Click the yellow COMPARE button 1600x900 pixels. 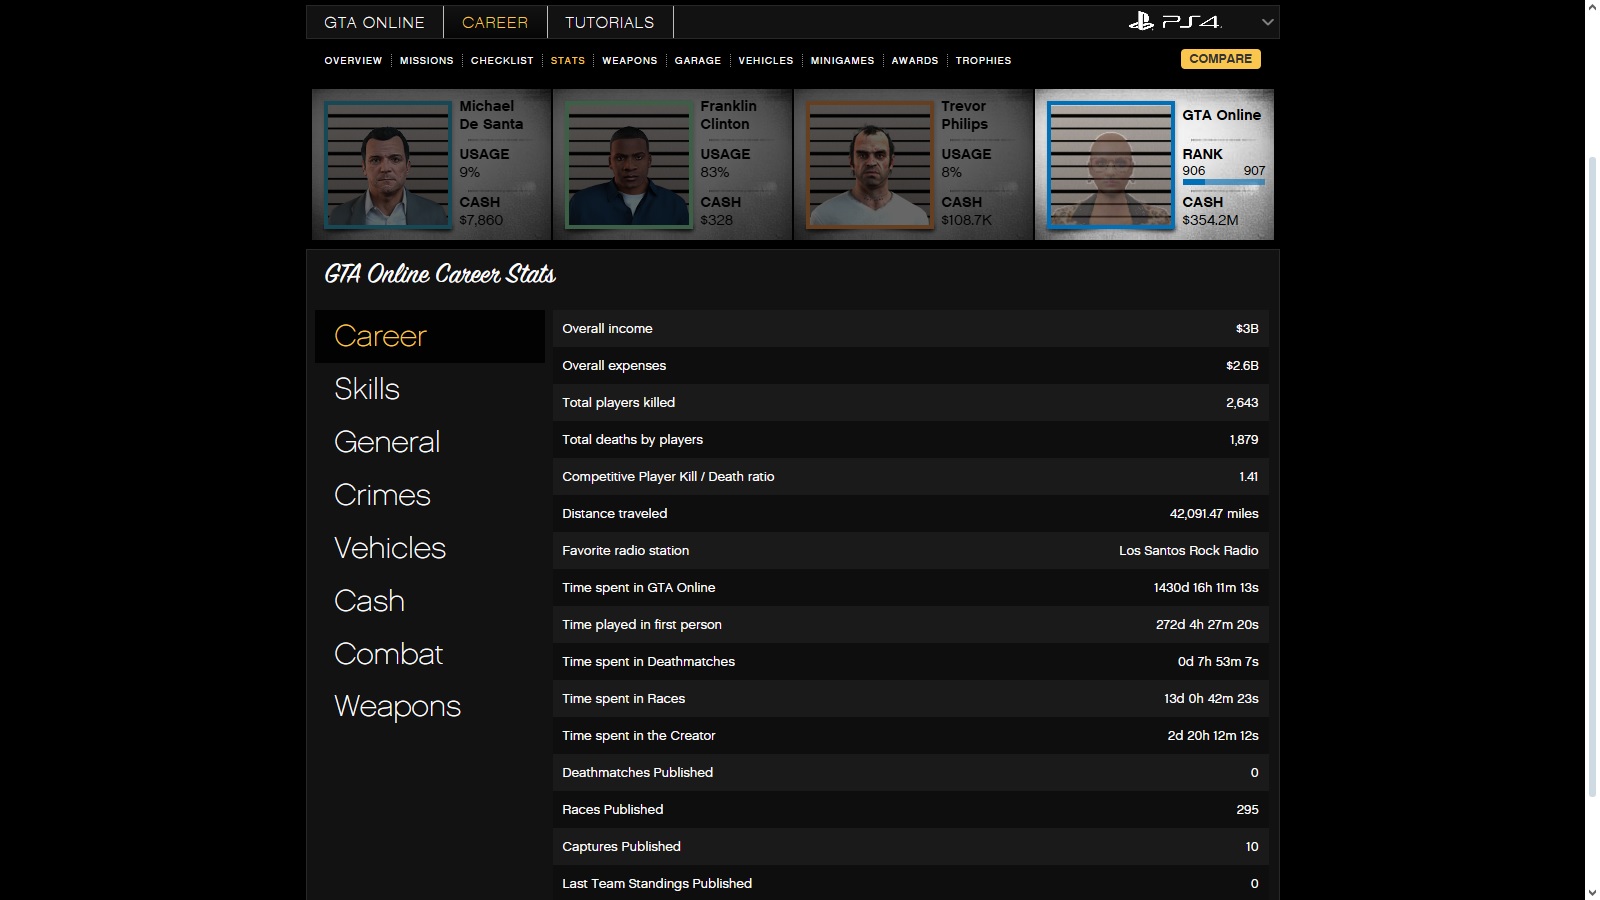click(x=1221, y=59)
